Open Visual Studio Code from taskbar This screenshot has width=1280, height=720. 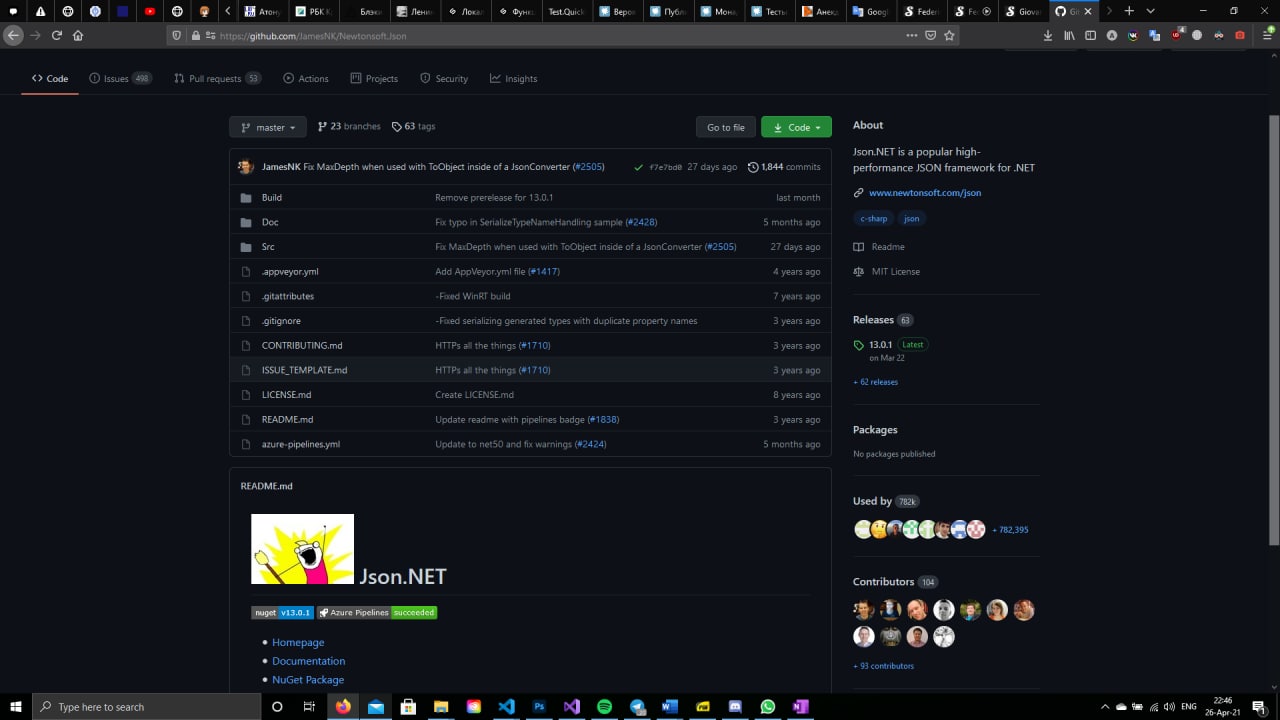click(506, 706)
